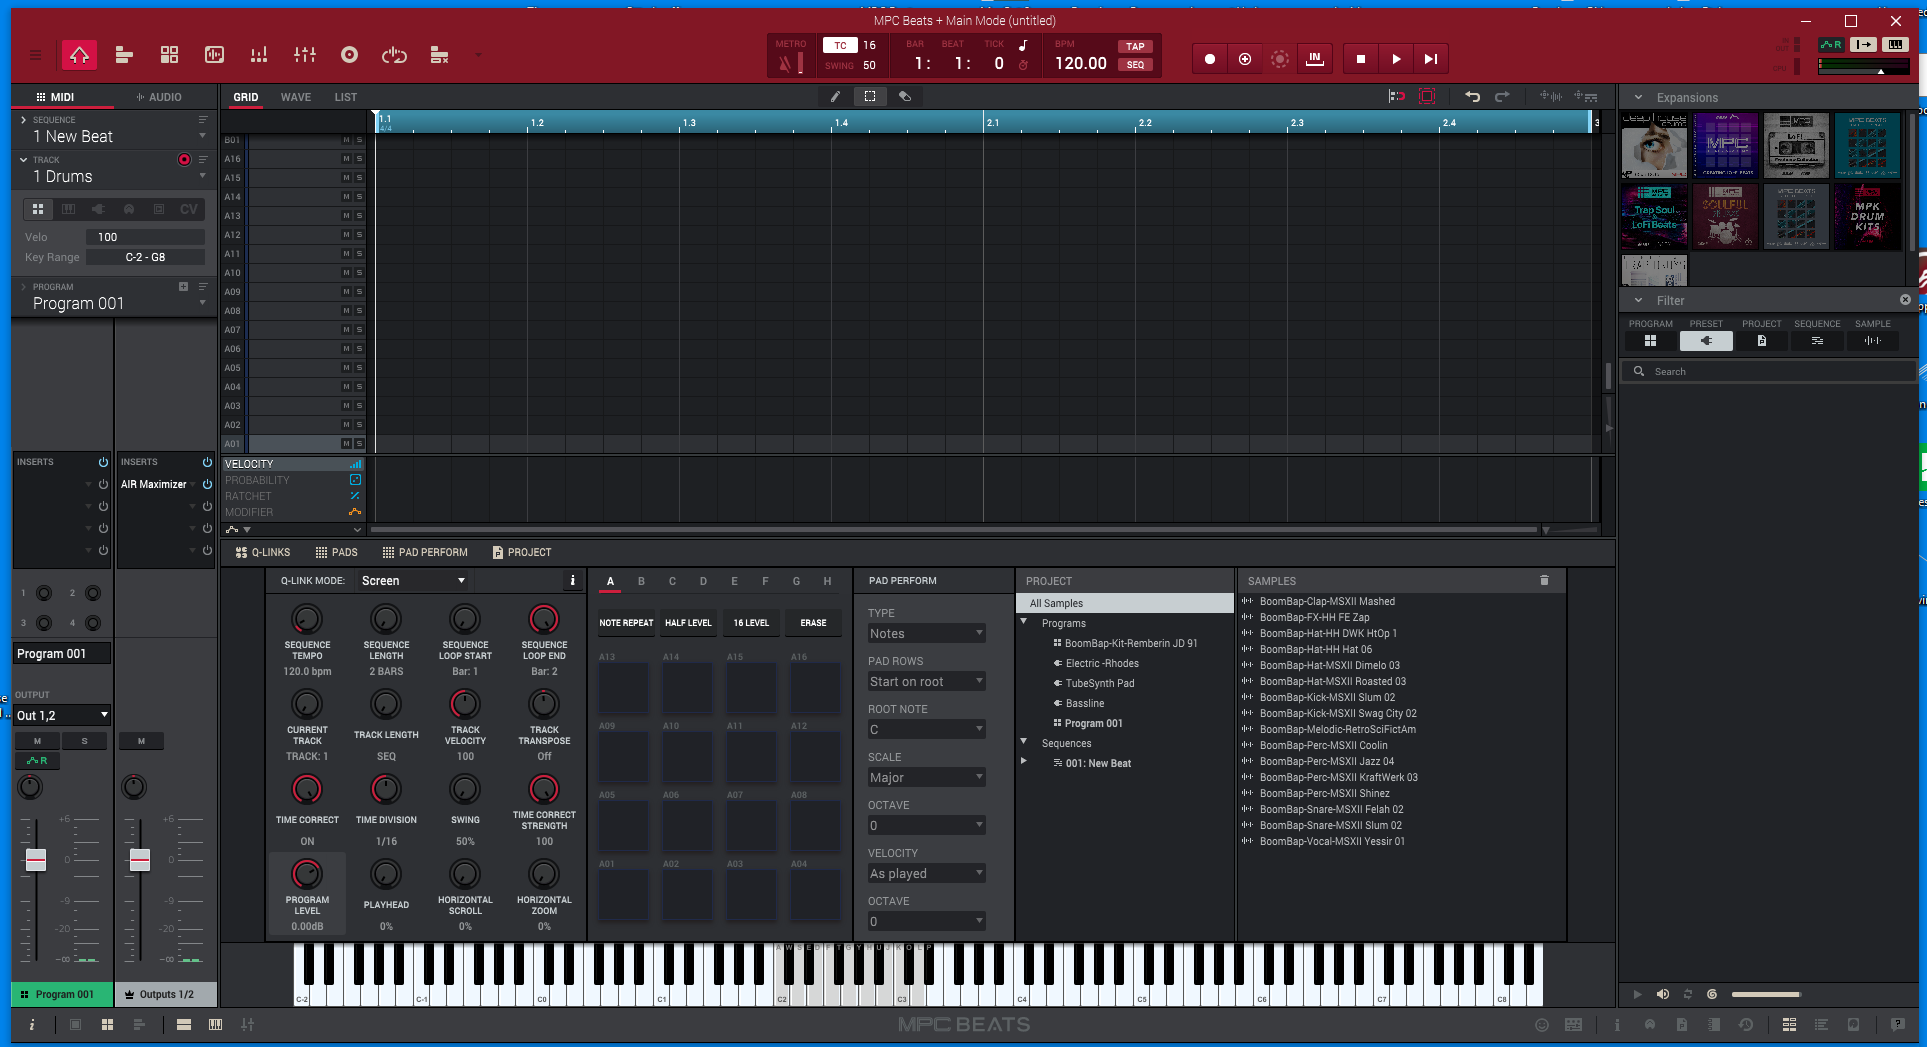Switch to the WAVE tab
1927x1047 pixels.
pyautogui.click(x=295, y=97)
